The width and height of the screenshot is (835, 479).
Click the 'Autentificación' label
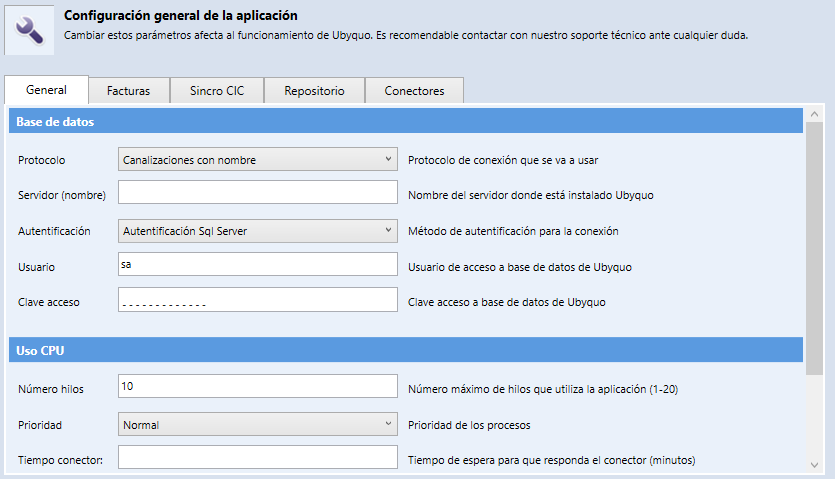point(54,231)
